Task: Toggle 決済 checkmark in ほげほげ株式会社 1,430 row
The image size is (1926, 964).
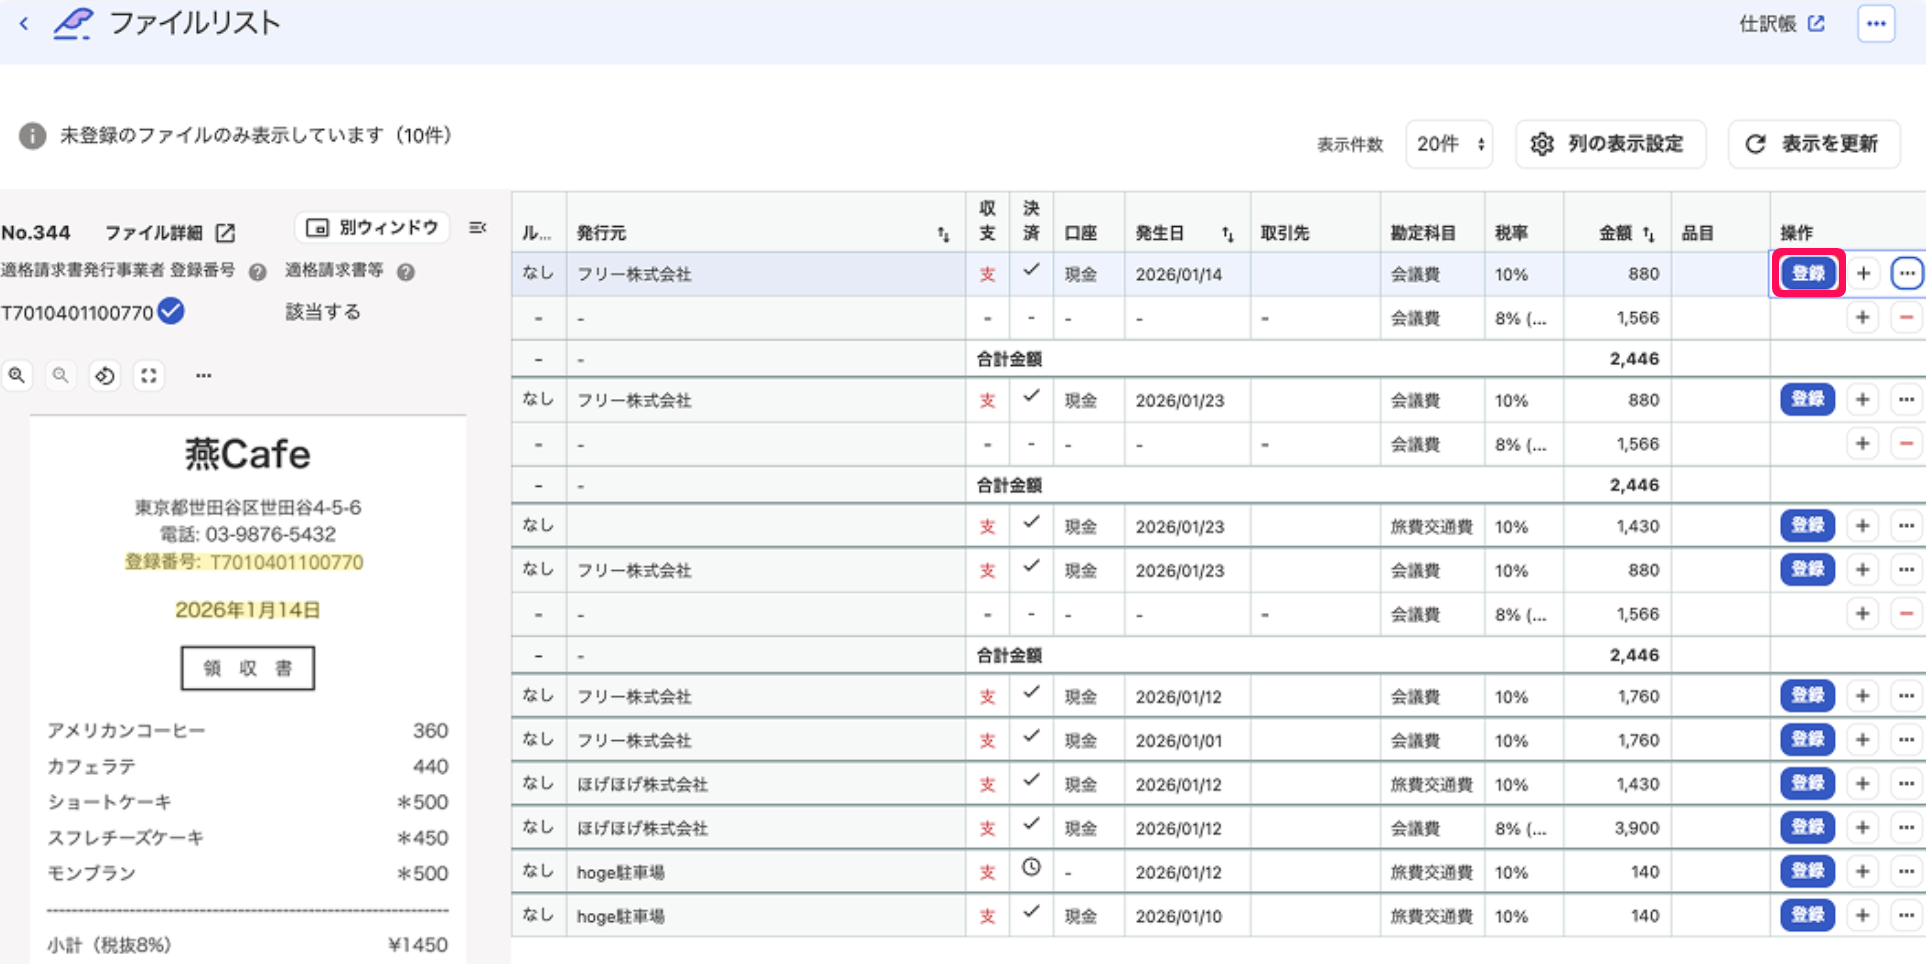Action: (1031, 780)
